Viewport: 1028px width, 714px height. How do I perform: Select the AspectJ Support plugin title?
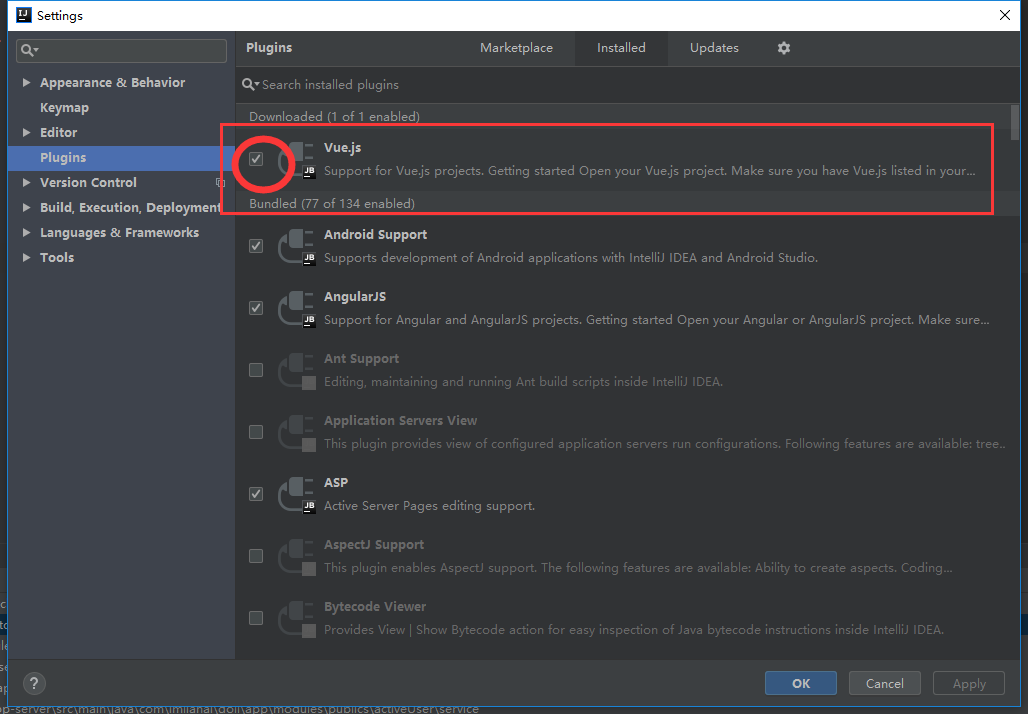pyautogui.click(x=374, y=545)
